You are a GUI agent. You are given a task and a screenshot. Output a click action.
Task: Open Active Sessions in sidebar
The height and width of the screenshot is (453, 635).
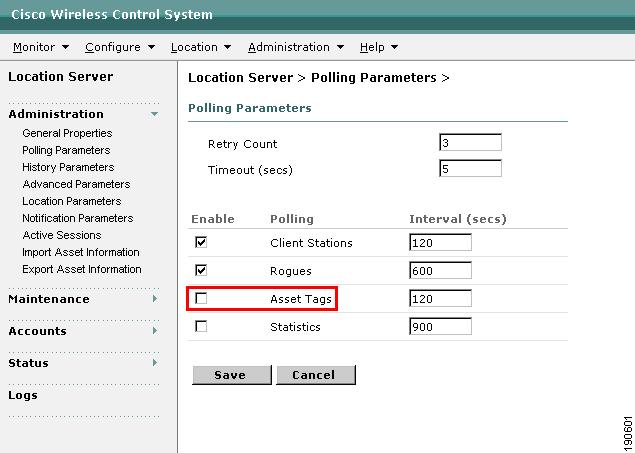coord(62,235)
